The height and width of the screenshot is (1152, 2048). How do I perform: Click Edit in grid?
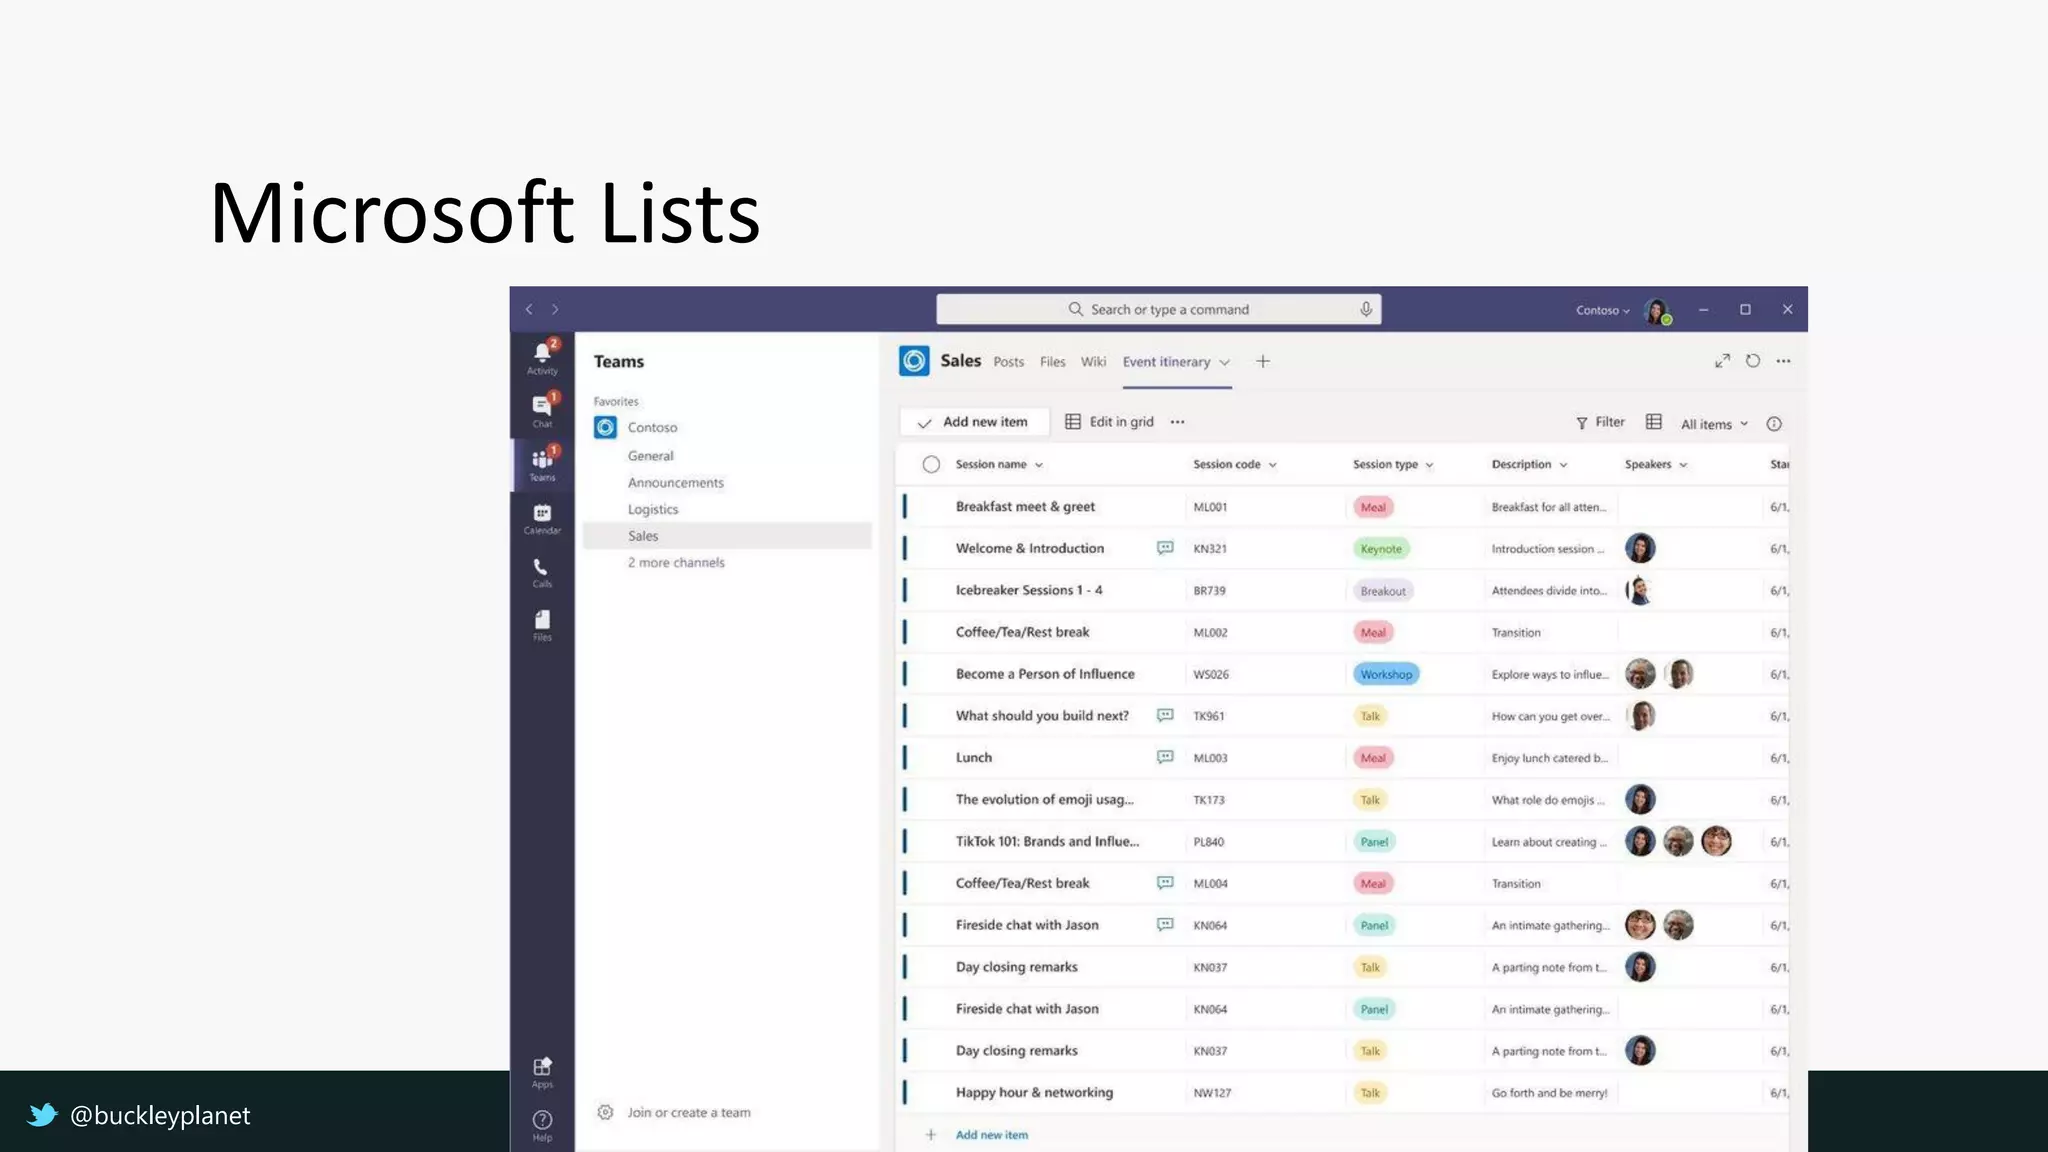(1109, 422)
